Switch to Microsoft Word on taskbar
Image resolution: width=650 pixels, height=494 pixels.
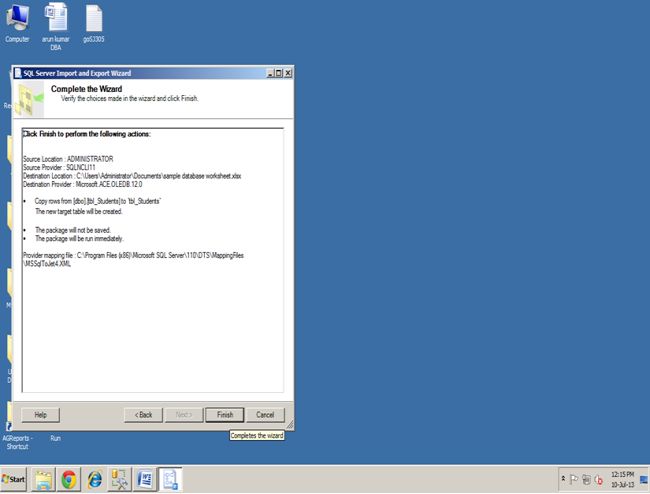145,479
